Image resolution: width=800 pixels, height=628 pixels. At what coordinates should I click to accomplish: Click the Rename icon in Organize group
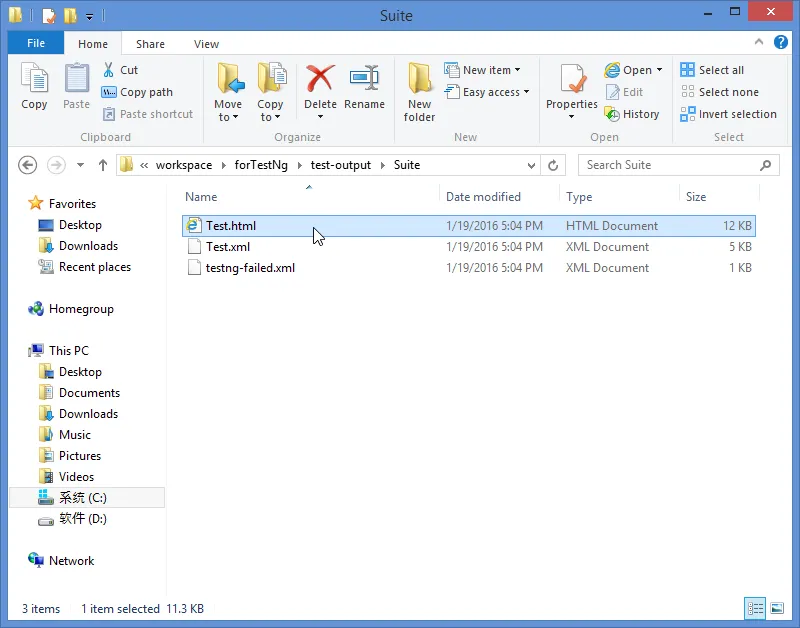(364, 79)
